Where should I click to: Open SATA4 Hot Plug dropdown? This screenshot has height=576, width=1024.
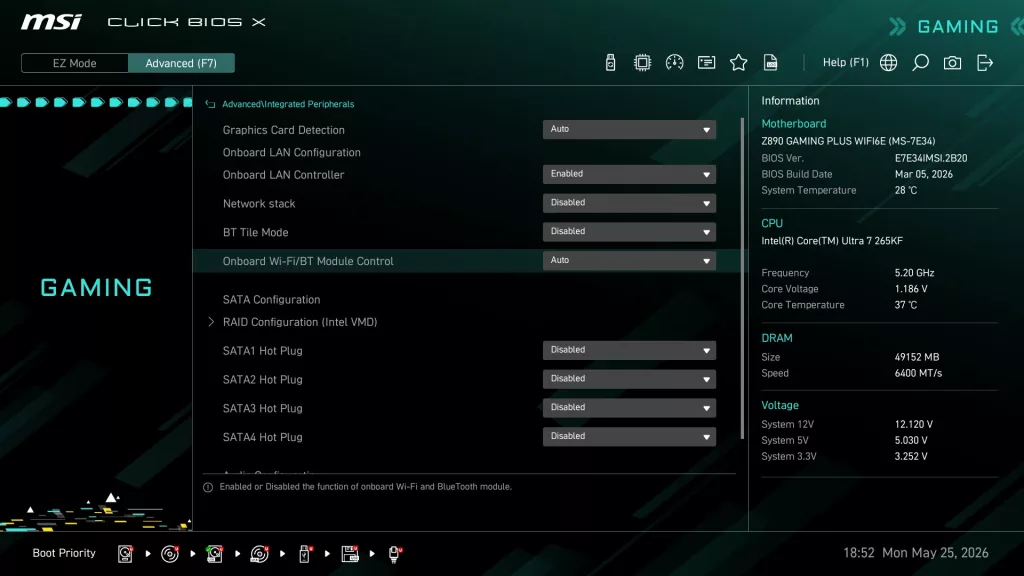(629, 436)
